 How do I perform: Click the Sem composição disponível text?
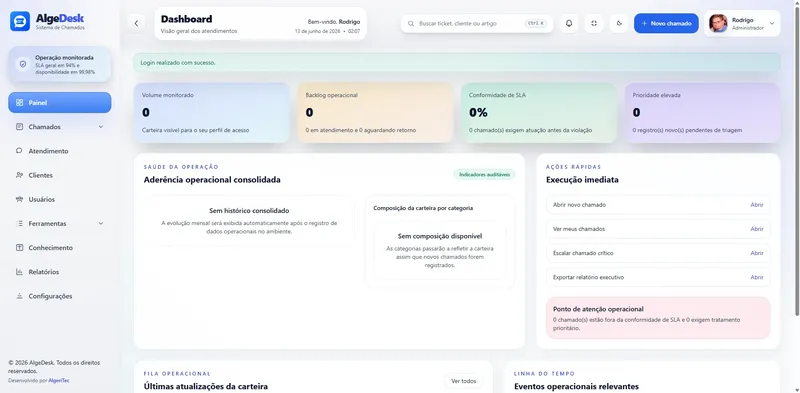440,236
